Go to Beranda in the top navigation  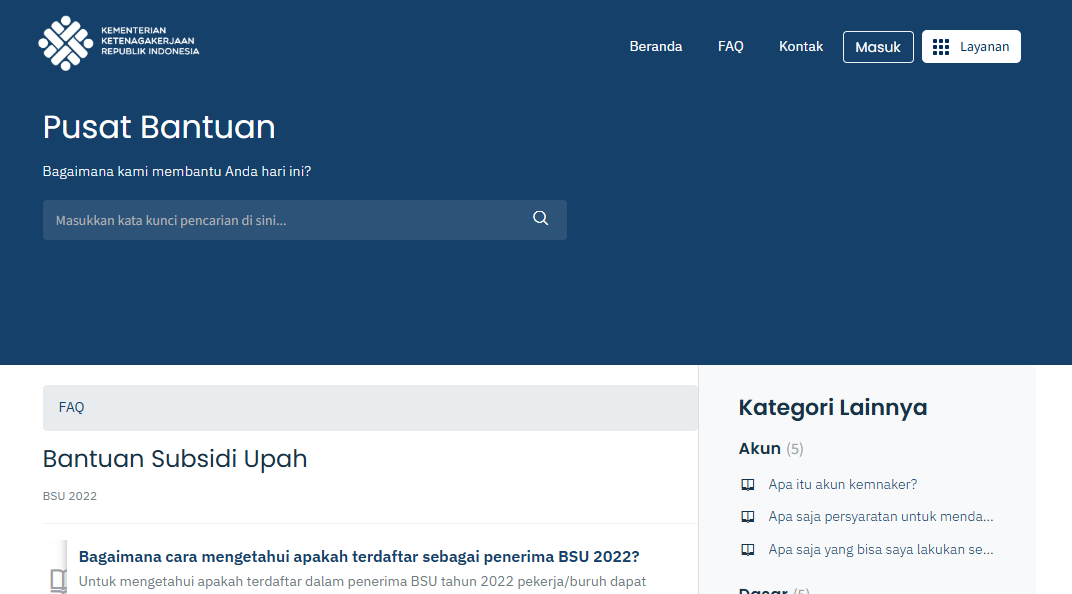click(656, 47)
